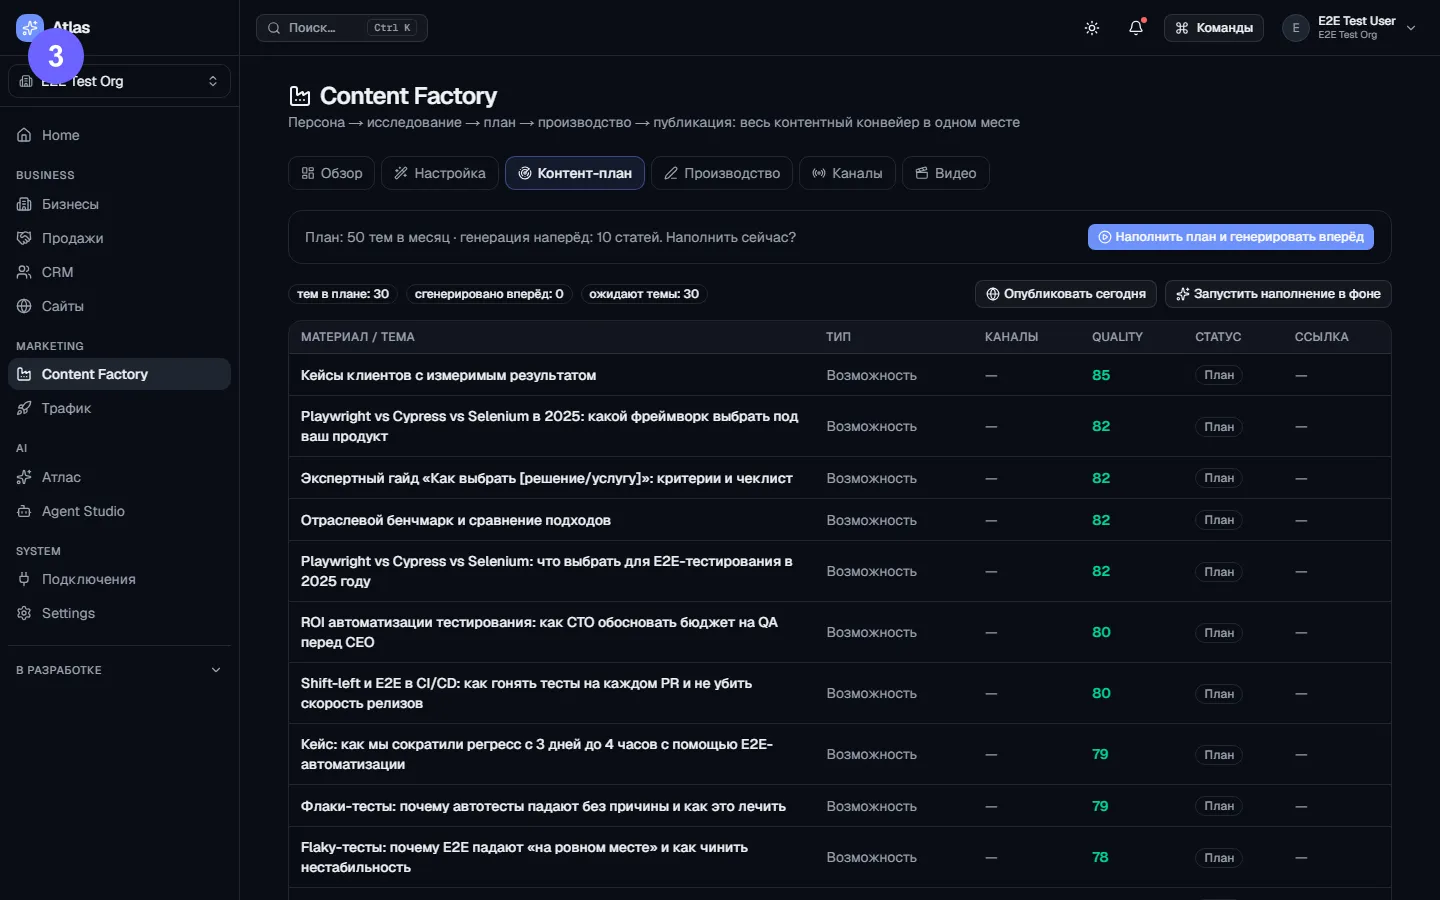The width and height of the screenshot is (1440, 900).
Task: Click the Опубликовать сегодня button
Action: click(1066, 294)
